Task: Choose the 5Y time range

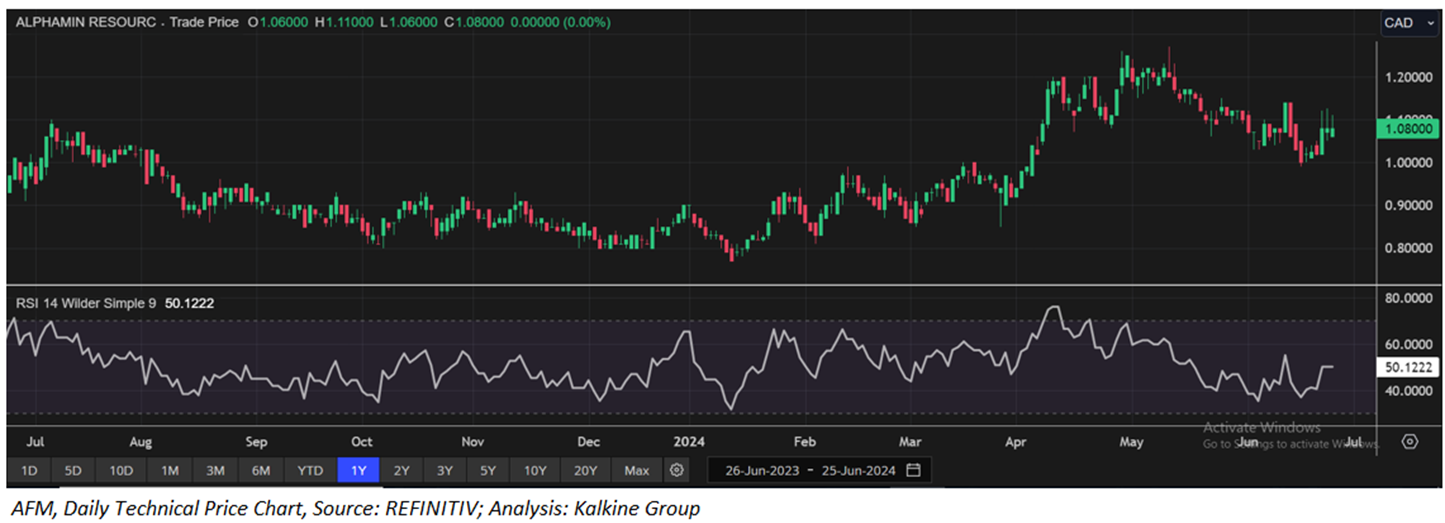Action: coord(487,470)
